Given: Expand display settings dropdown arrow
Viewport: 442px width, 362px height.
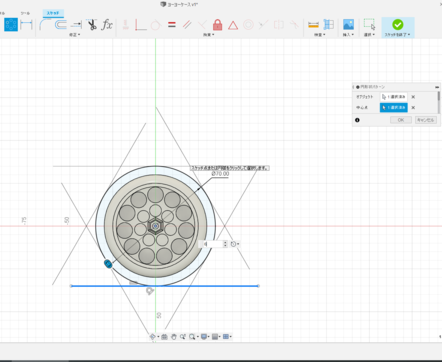Looking at the screenshot, I should point(209,337).
